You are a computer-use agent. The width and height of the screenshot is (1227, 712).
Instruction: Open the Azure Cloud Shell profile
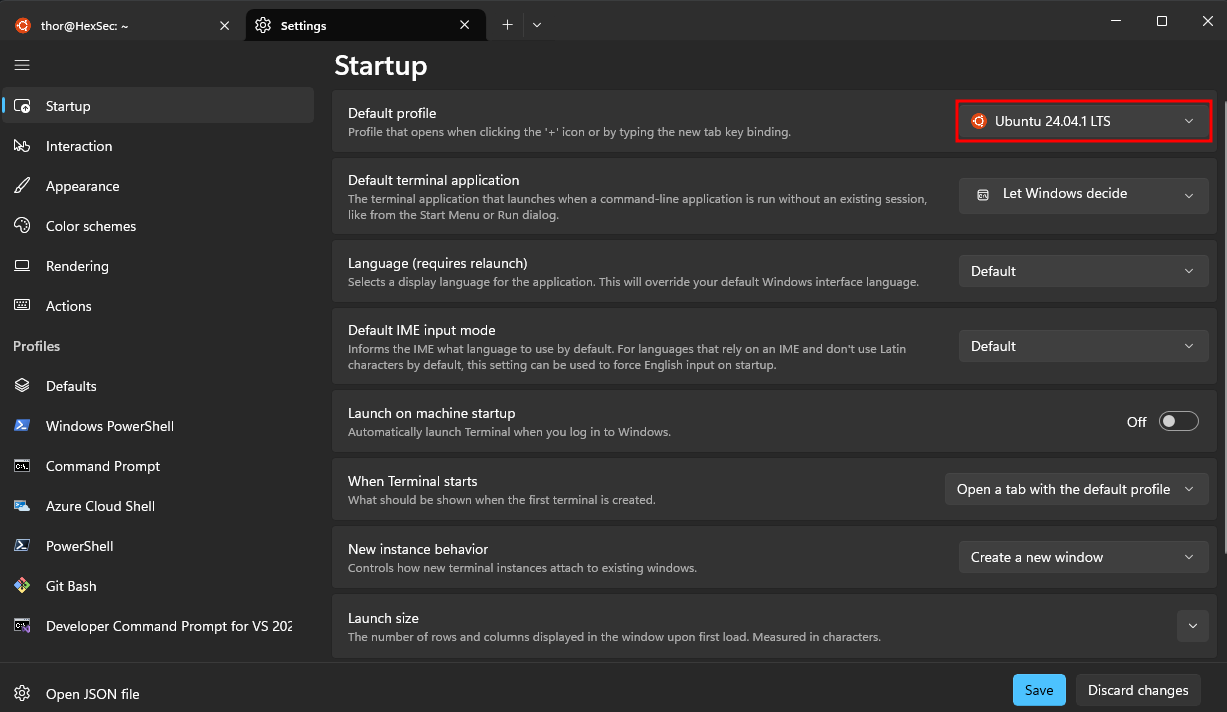(x=158, y=506)
